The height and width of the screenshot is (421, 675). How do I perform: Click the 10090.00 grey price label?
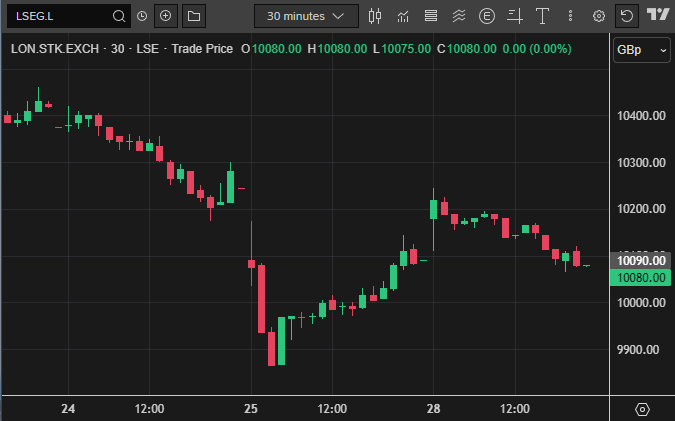click(x=641, y=261)
